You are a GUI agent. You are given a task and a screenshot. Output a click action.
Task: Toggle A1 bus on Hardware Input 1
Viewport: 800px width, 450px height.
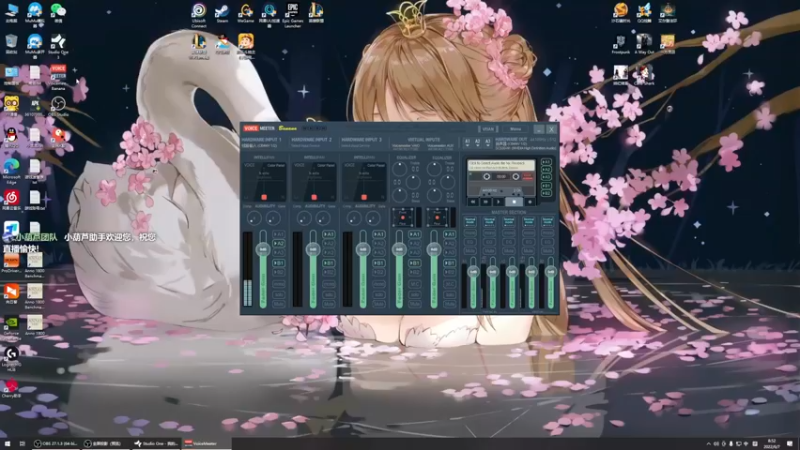279,234
